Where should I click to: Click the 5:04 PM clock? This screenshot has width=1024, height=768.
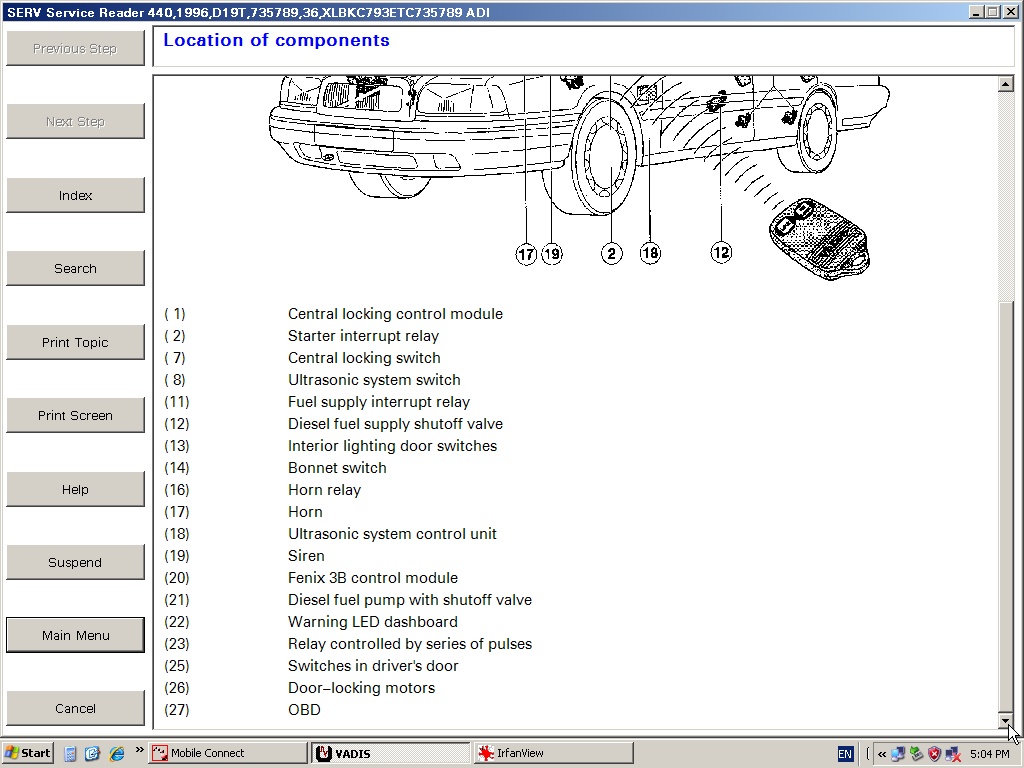tap(990, 754)
